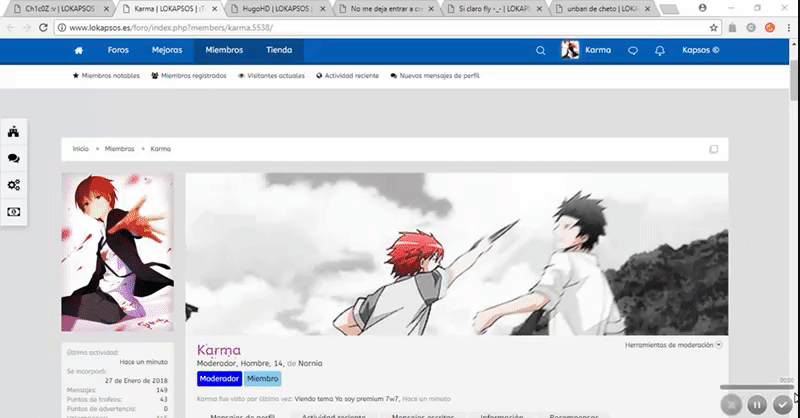Screen dimensions: 800x418
Task: Click Karma's profile avatar image
Action: pyautogui.click(x=118, y=255)
